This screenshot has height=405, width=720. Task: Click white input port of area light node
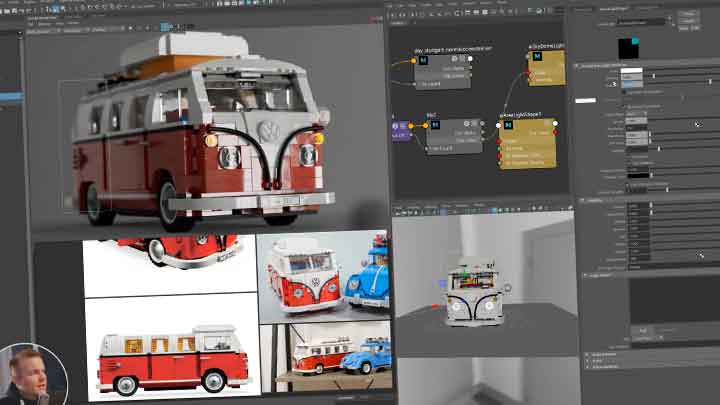coord(499,125)
